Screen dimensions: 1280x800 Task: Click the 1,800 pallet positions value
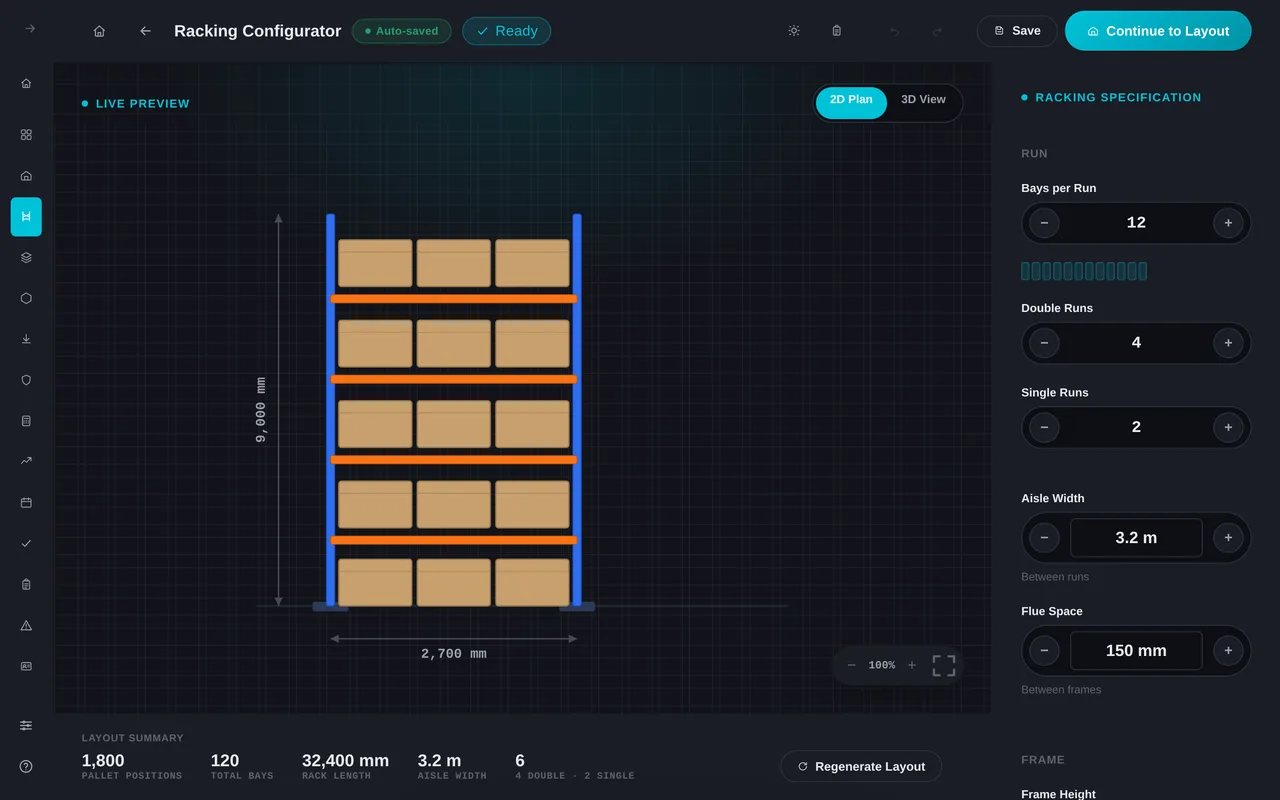coord(103,761)
